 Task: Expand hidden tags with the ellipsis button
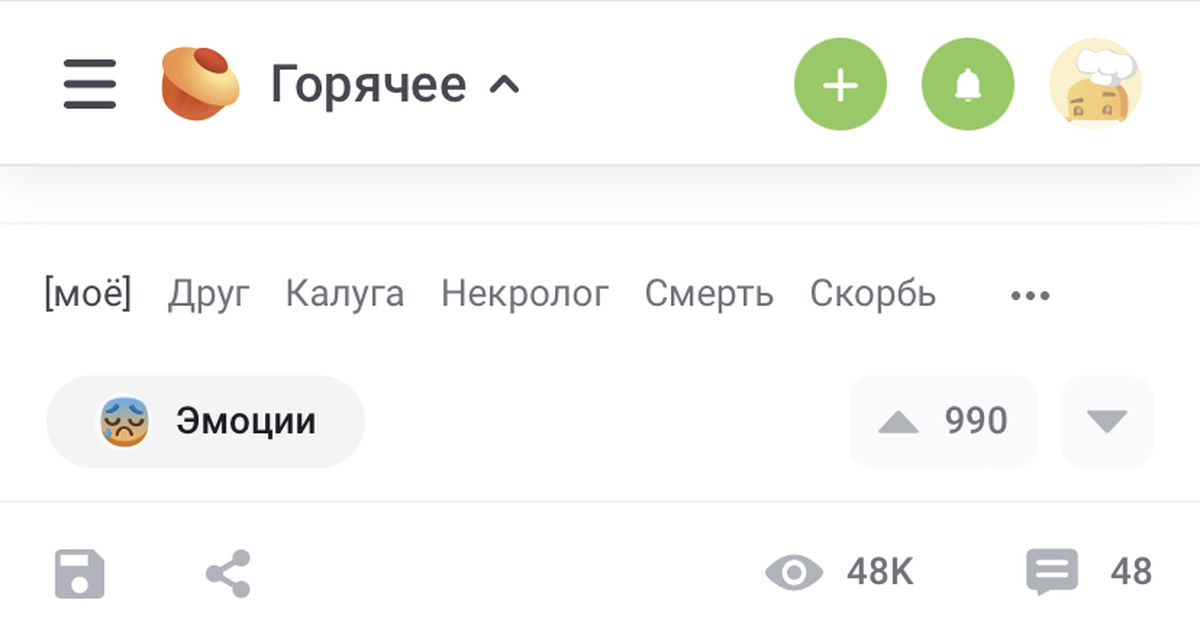pos(1030,294)
